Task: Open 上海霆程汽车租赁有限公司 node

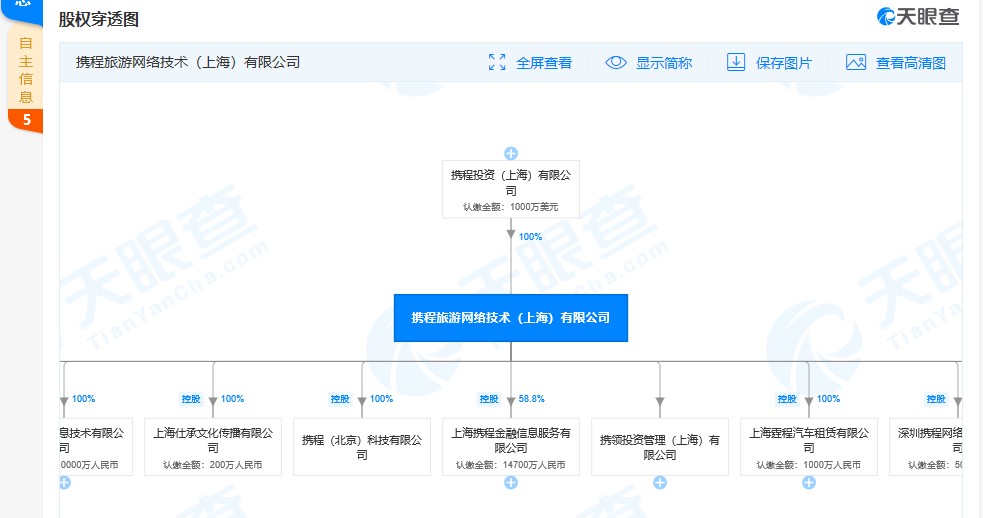Action: 809,447
